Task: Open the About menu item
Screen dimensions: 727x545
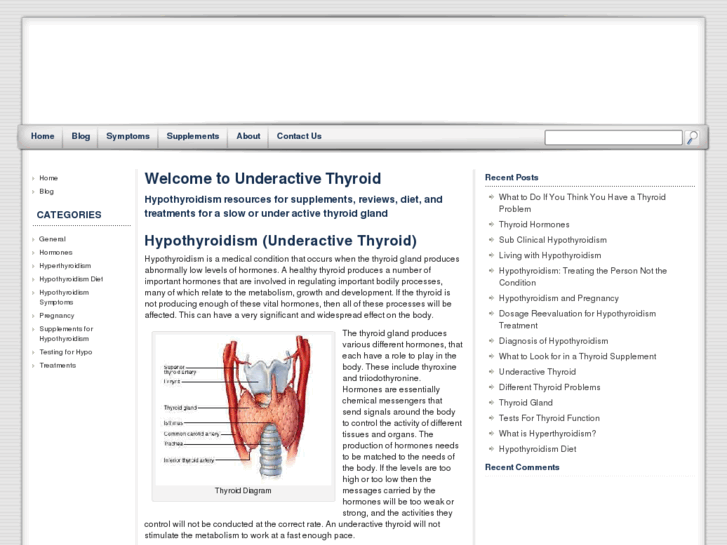Action: coord(248,136)
